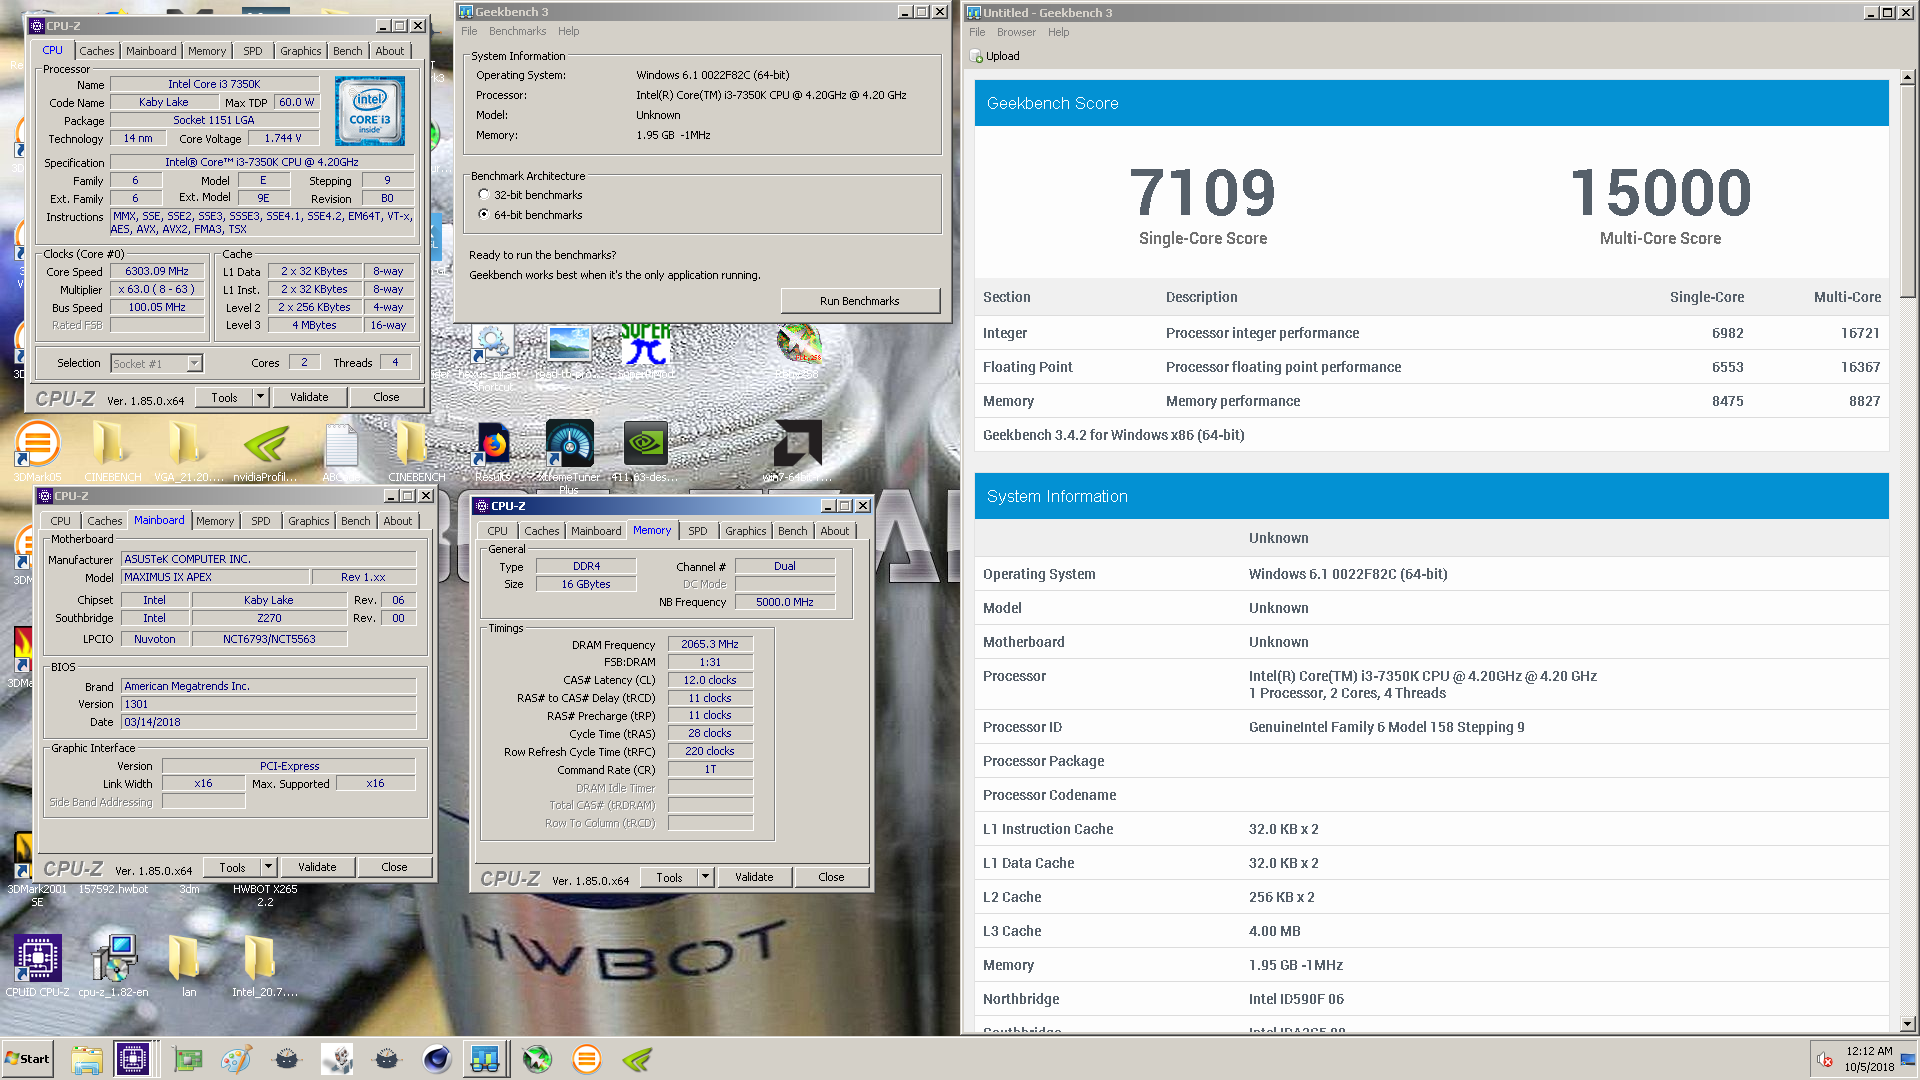
Task: Click Tools button in top CPU-Z window
Action: point(224,397)
